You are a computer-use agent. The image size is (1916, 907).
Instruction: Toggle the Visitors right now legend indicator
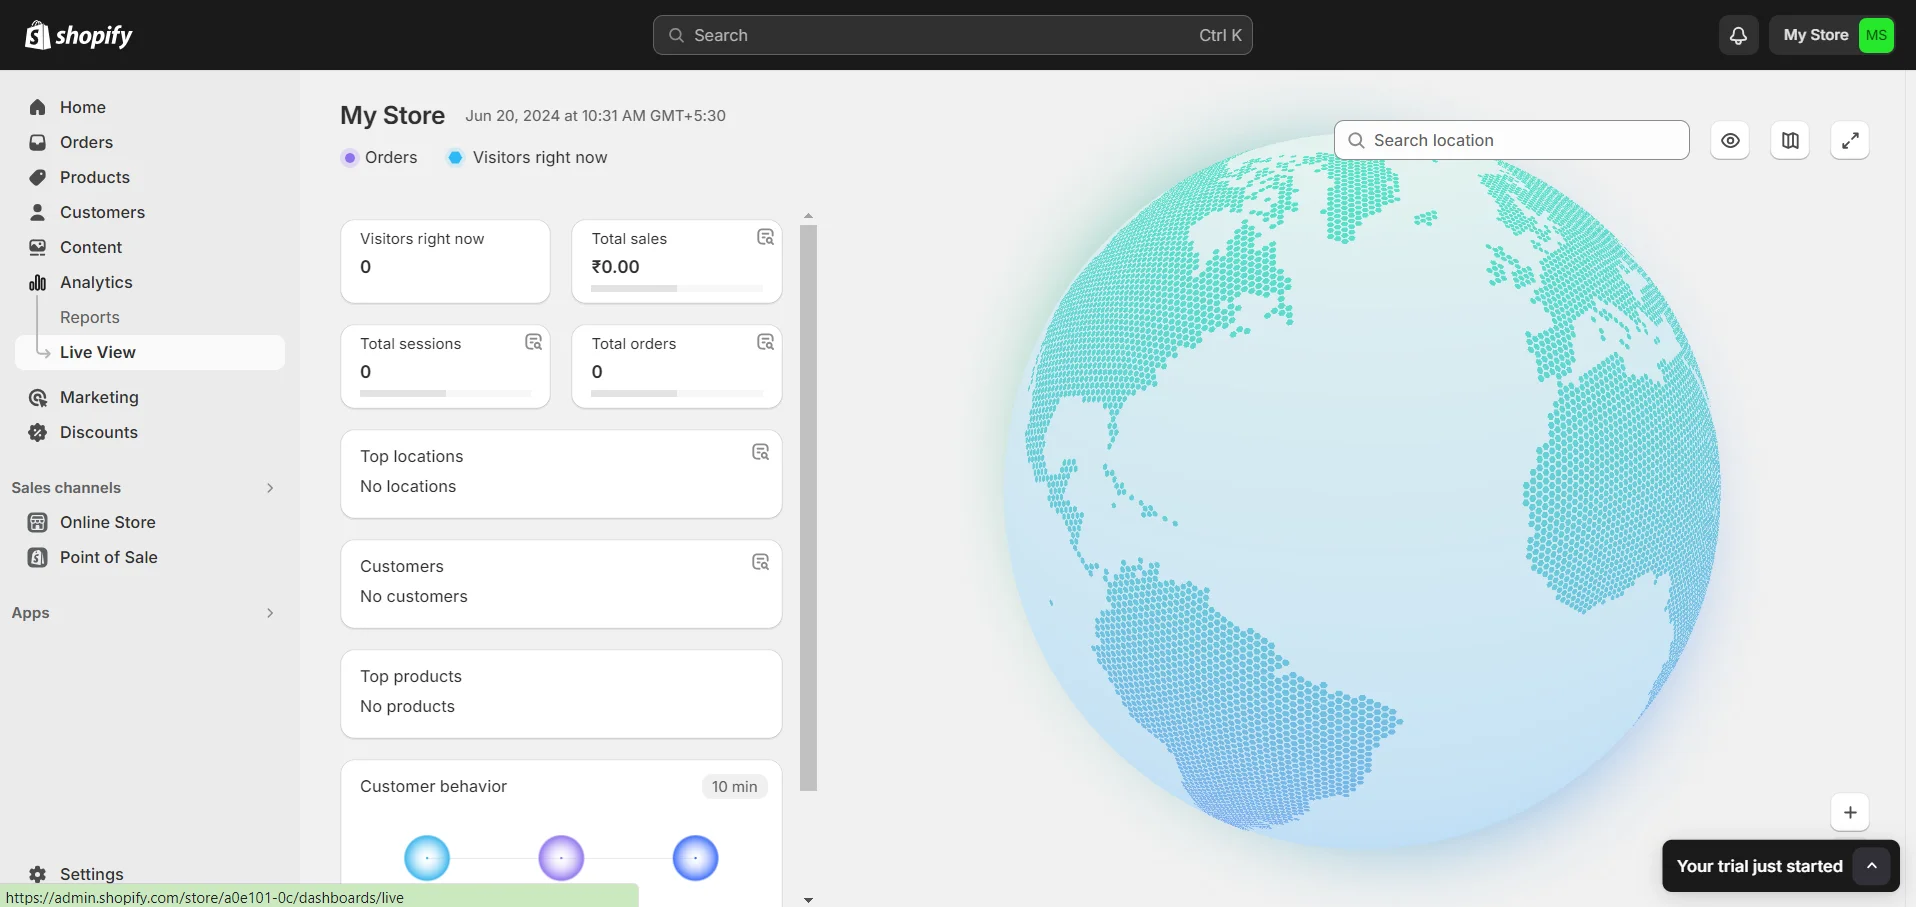coord(456,157)
